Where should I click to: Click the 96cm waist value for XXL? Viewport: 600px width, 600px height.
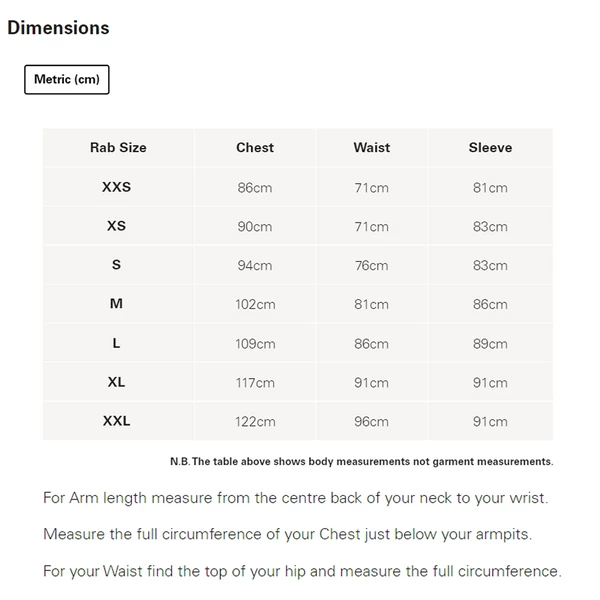371,422
